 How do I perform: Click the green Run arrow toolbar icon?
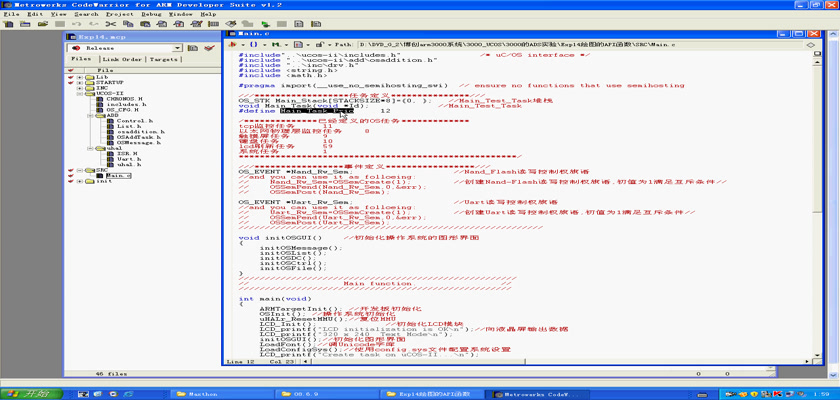pos(265,24)
